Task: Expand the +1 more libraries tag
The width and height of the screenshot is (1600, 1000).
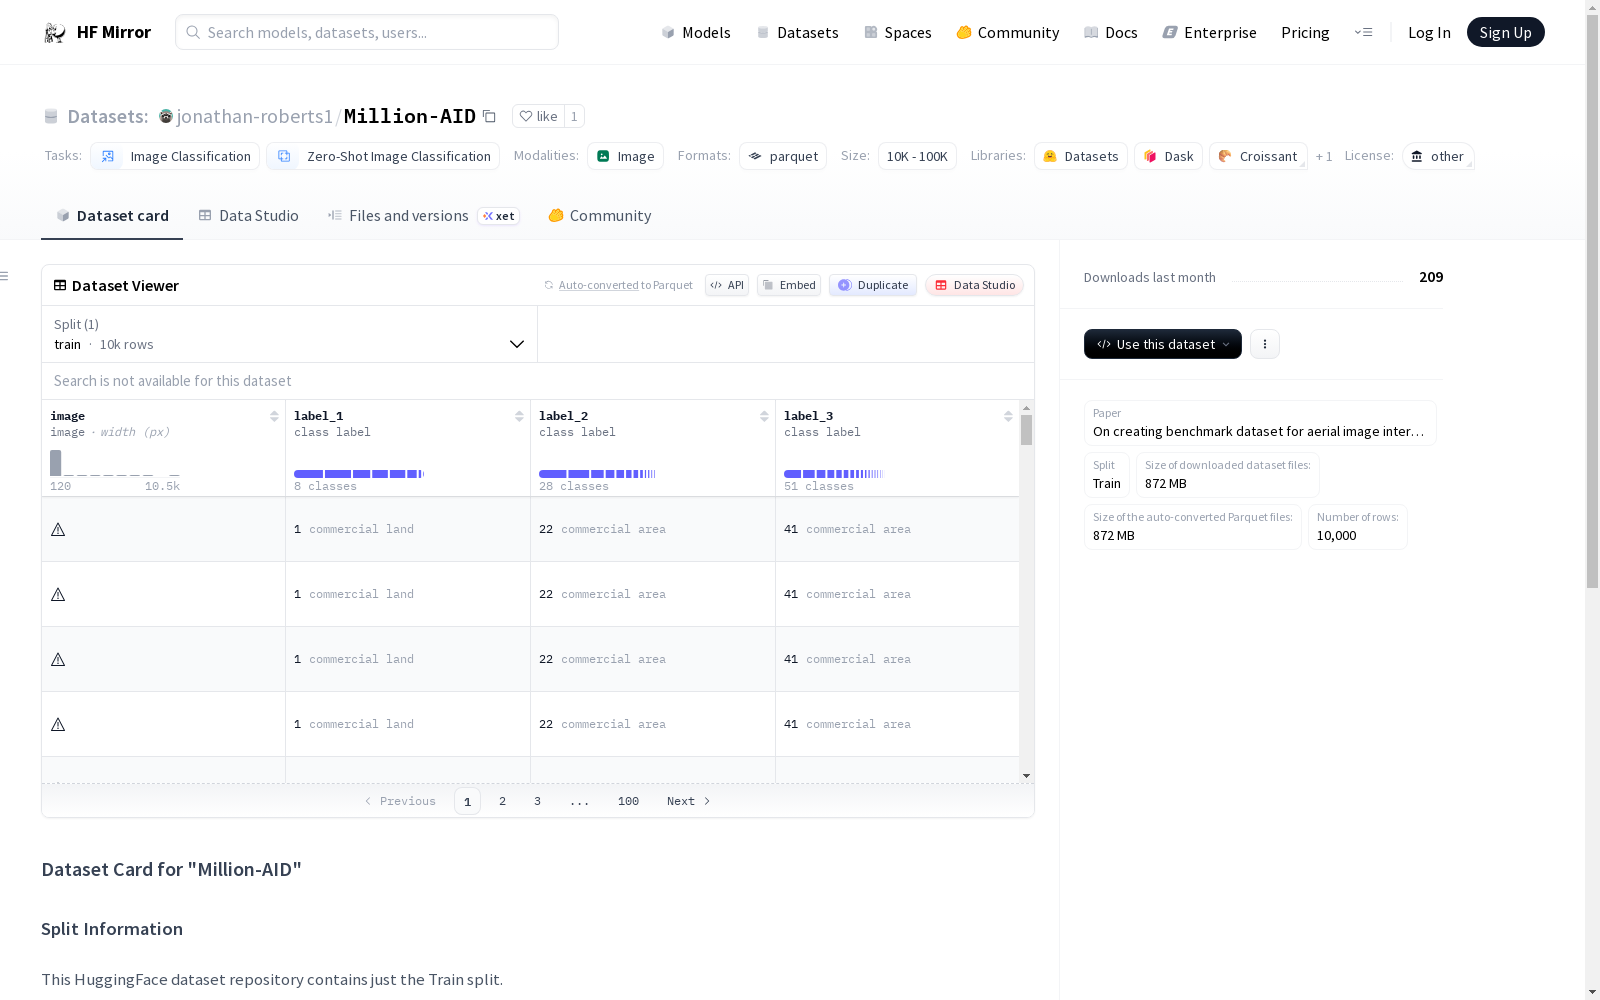Action: click(1324, 156)
